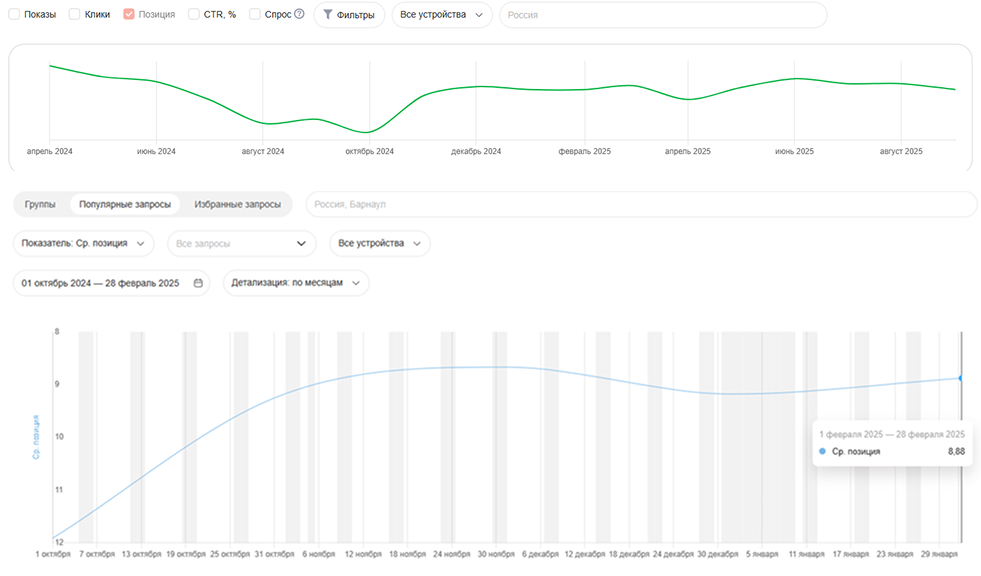Click the Россия region input field
Image resolution: width=981 pixels, height=576 pixels.
pos(662,15)
